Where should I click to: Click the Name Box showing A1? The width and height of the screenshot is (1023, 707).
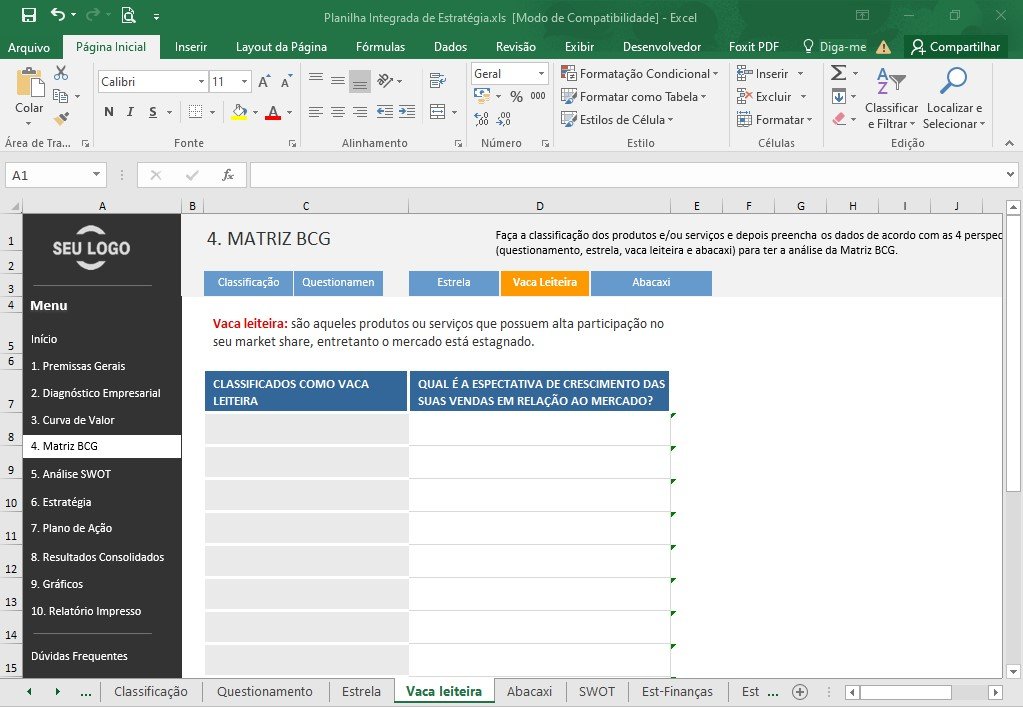pyautogui.click(x=55, y=175)
